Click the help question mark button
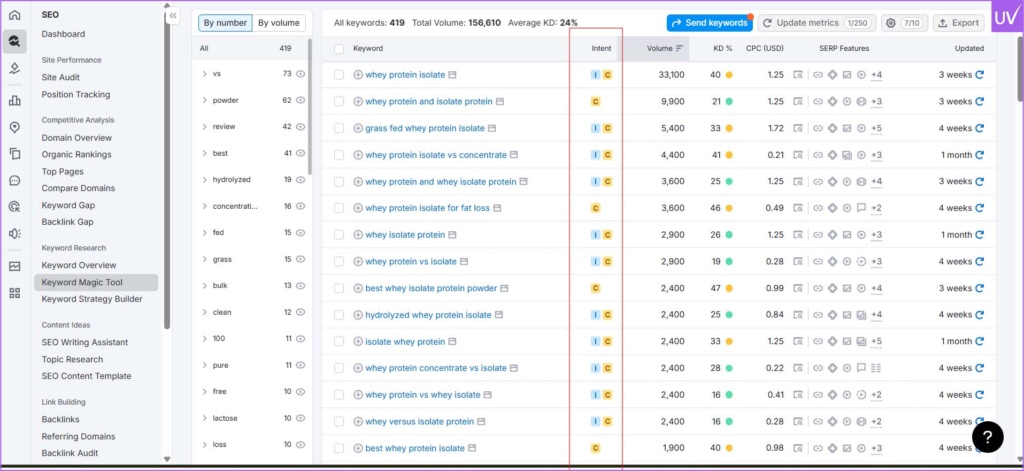 pos(987,436)
